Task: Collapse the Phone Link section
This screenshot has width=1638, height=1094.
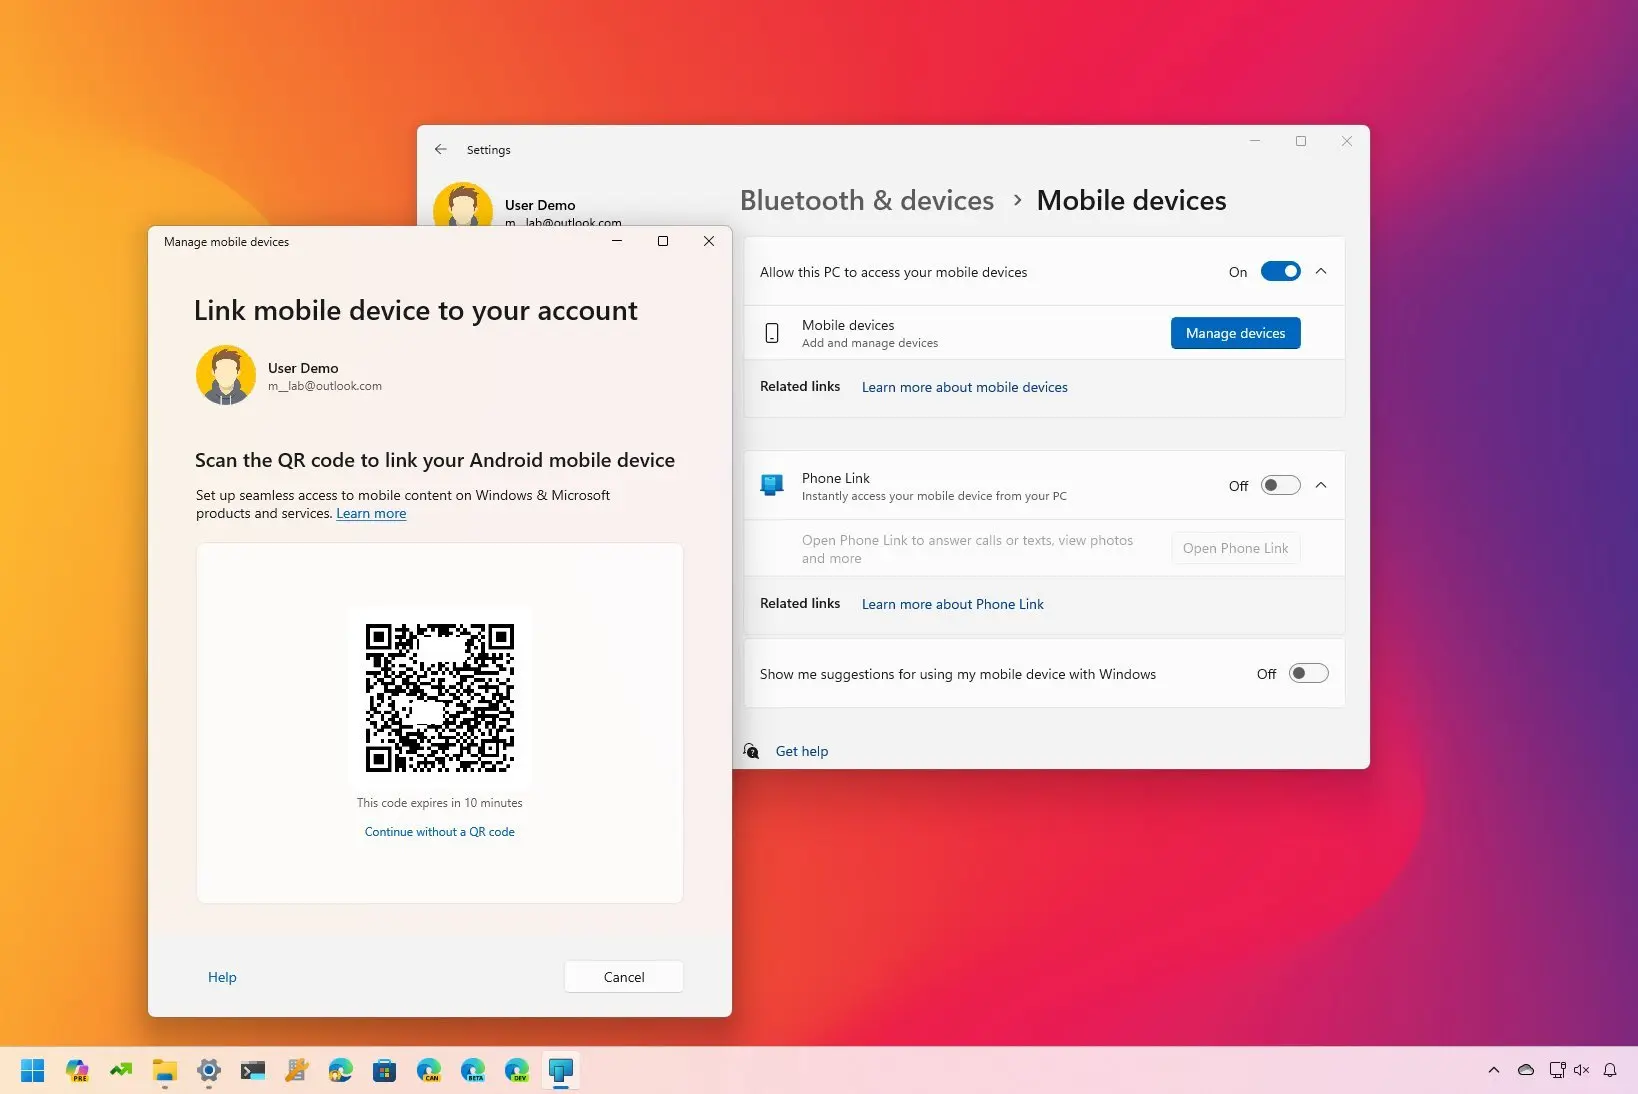Action: pos(1321,485)
